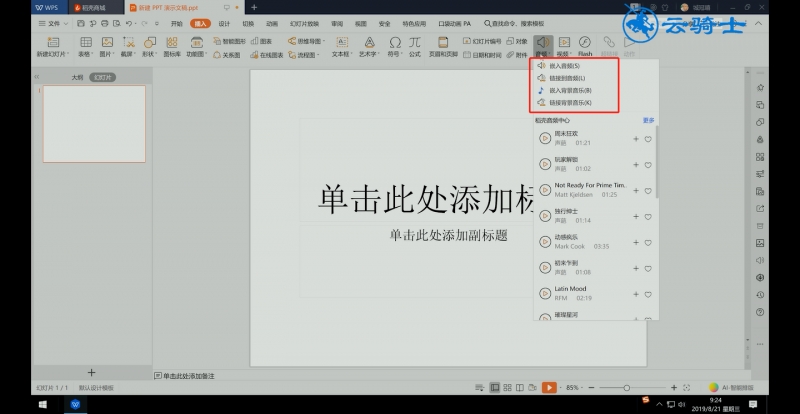Click the zoom slider handle

[627, 388]
